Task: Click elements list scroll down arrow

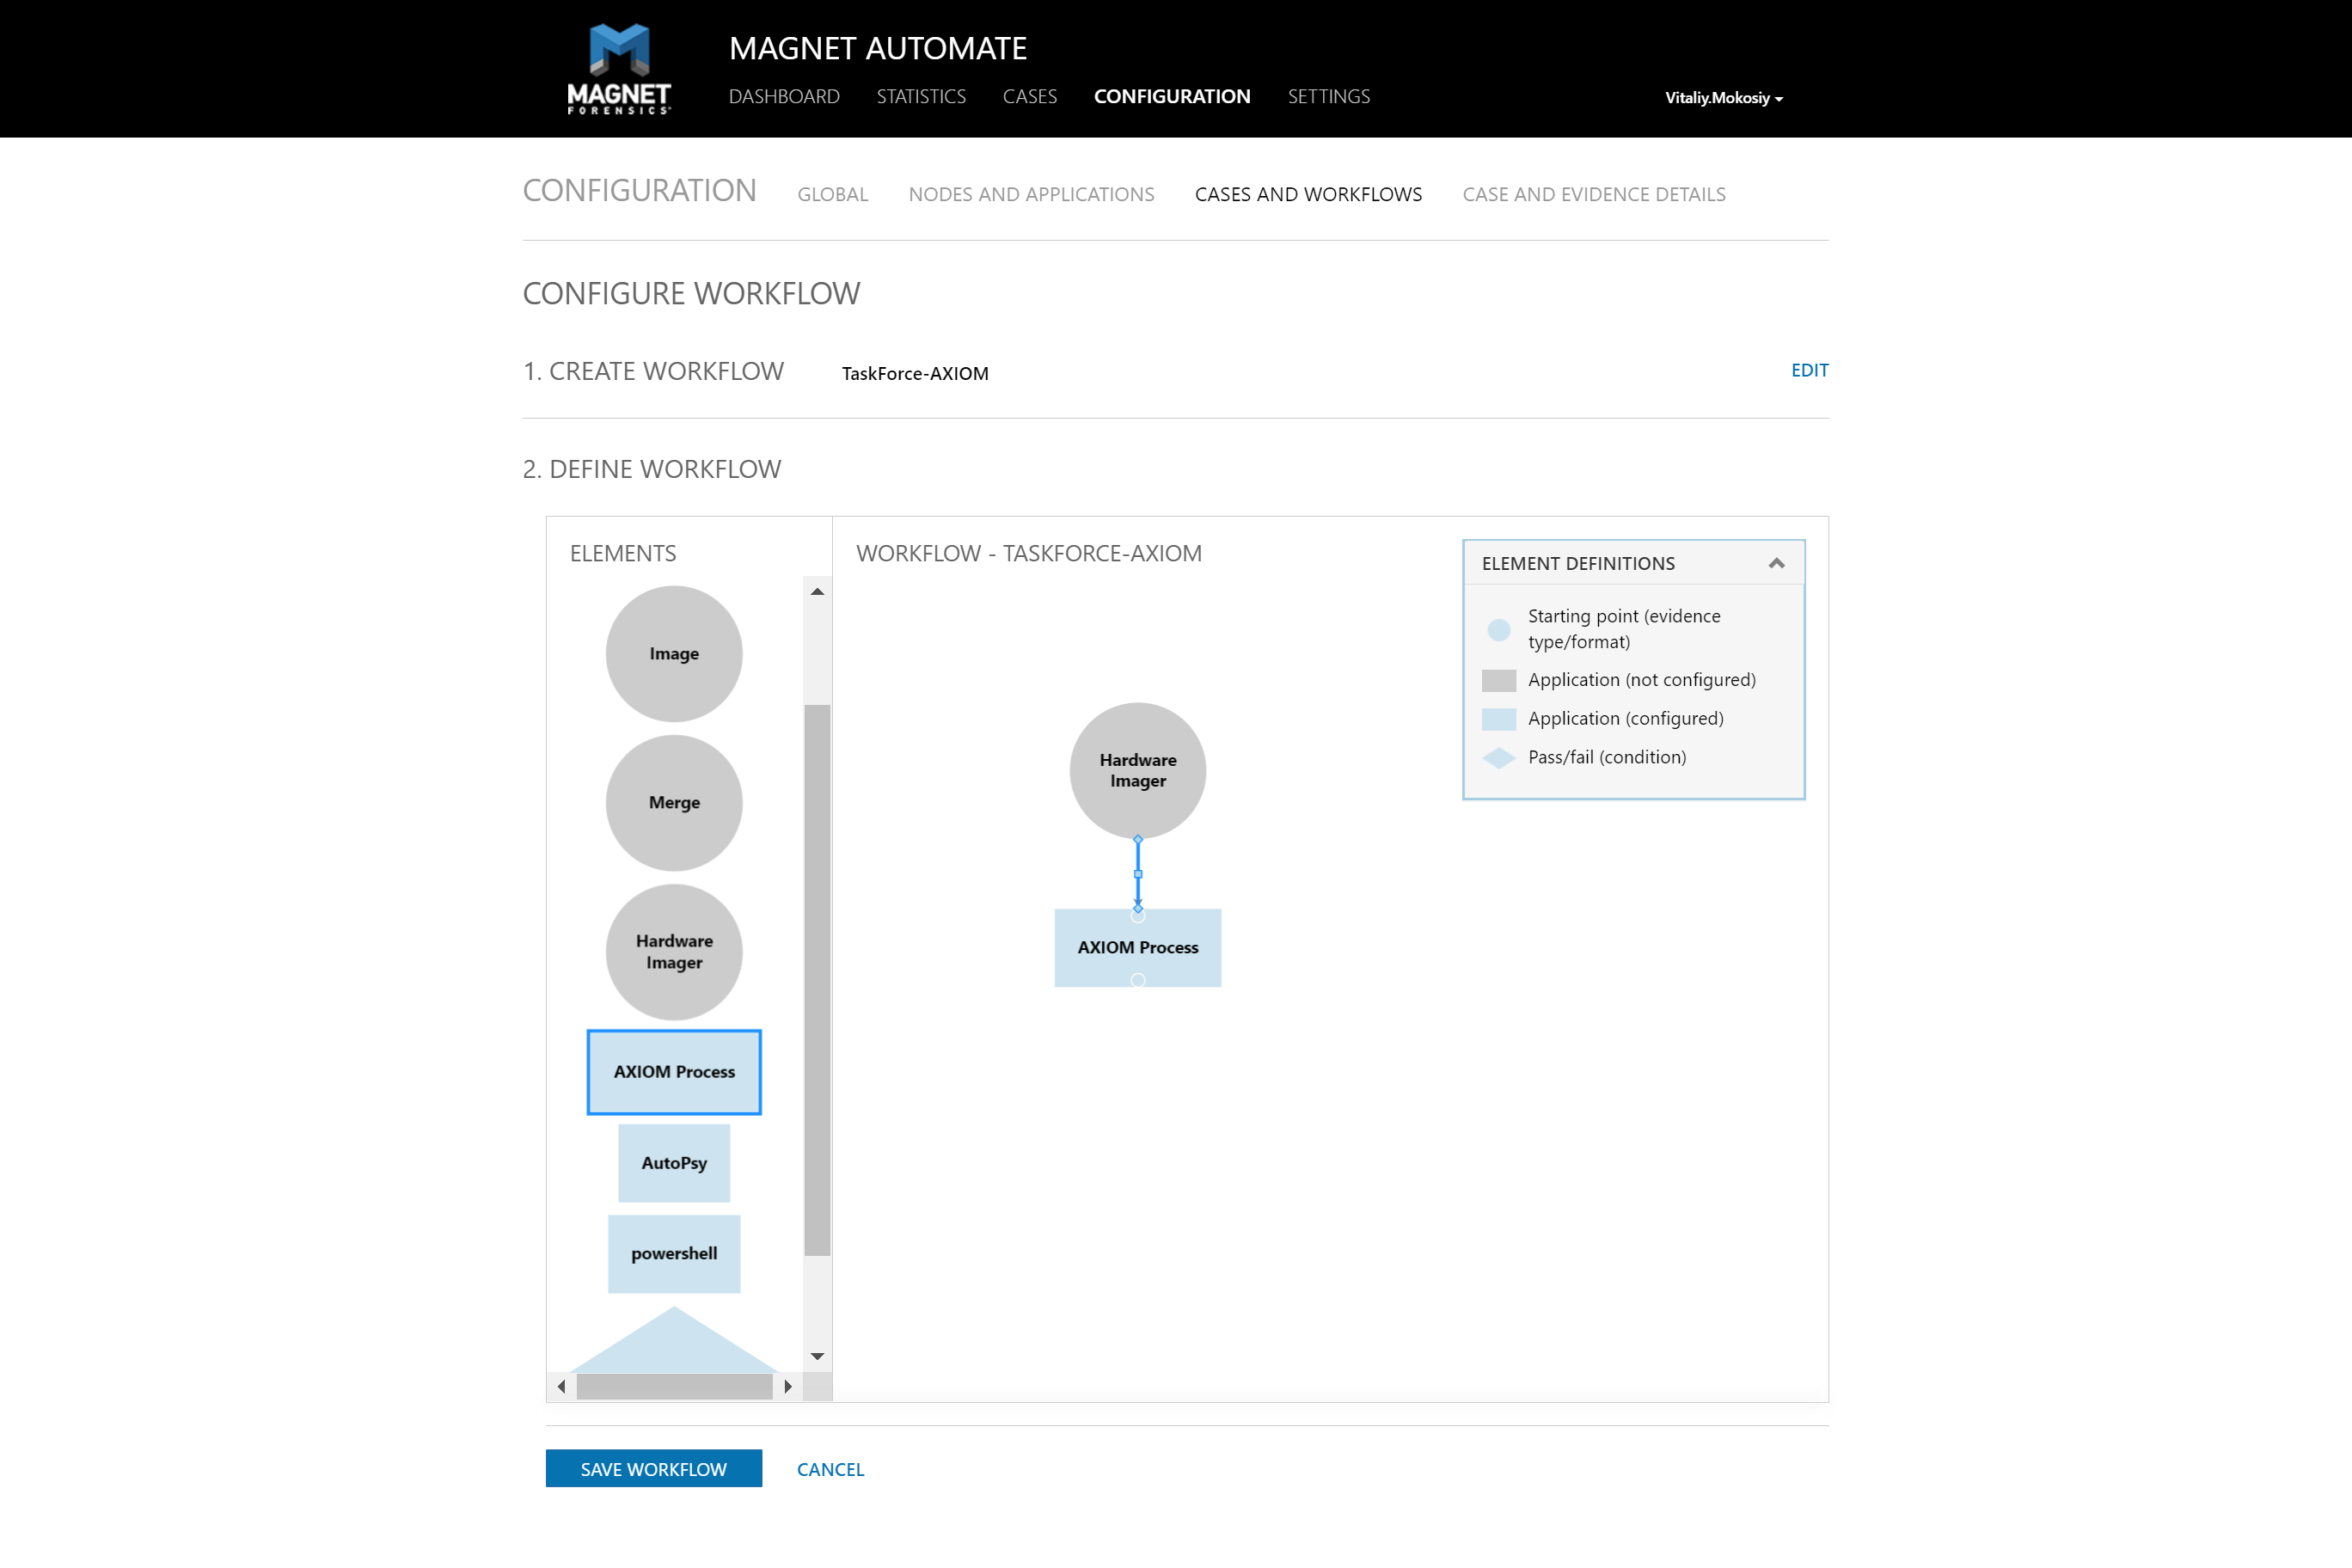Action: click(818, 1357)
